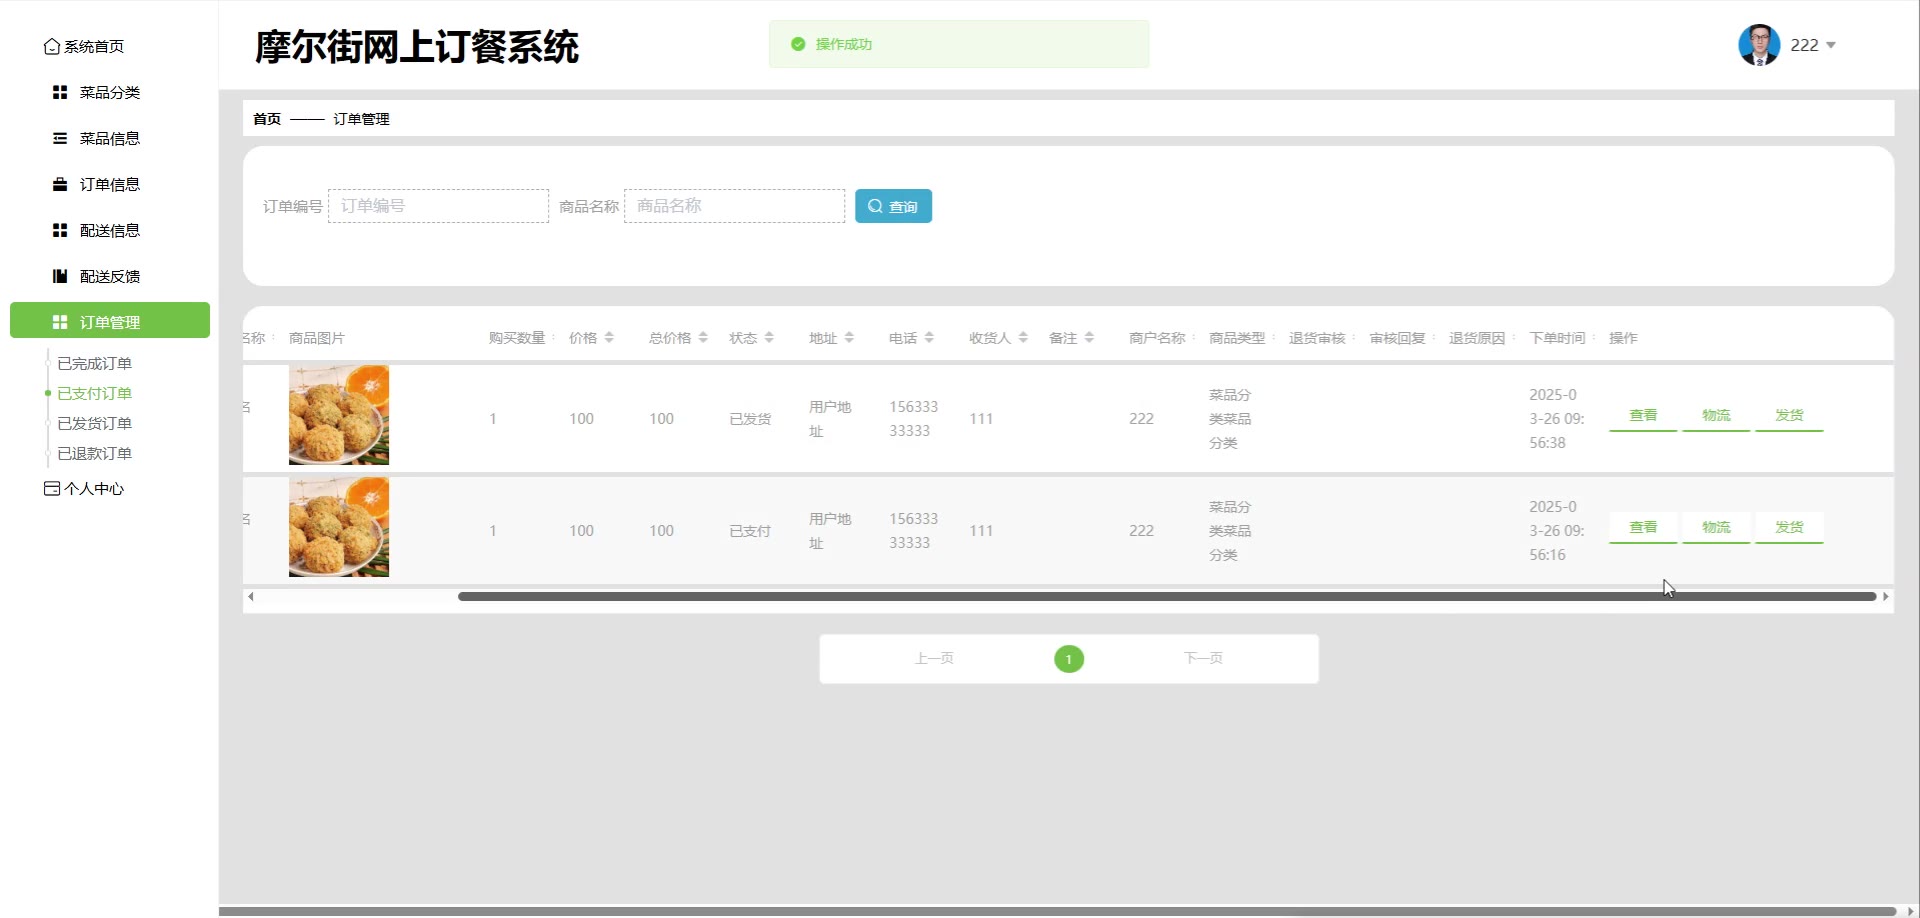
Task: Click the user avatar picture
Action: click(1759, 45)
